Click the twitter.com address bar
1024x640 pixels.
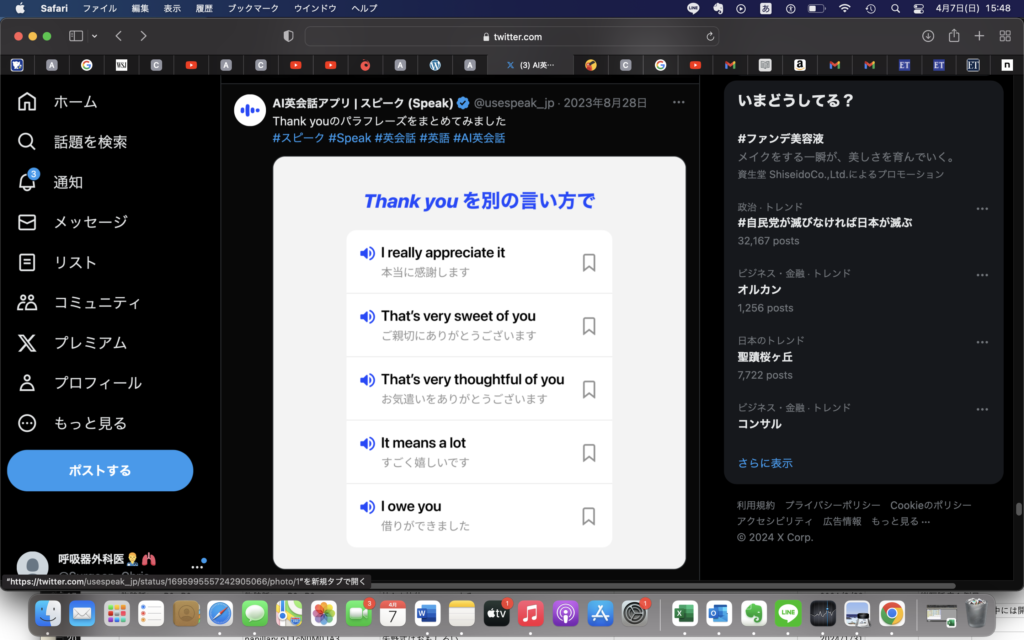tap(512, 36)
